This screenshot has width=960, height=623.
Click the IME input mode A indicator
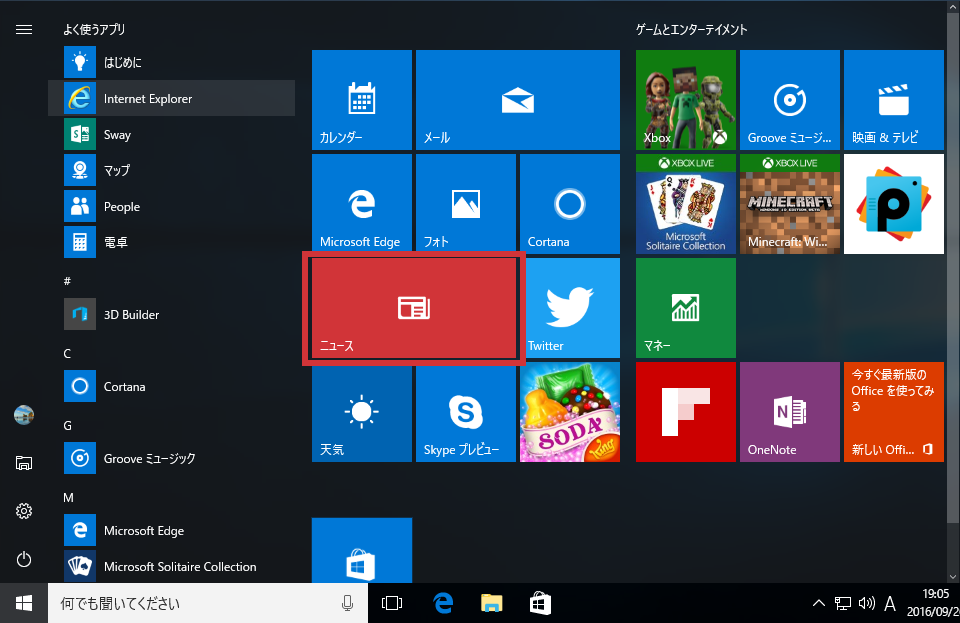(x=890, y=604)
